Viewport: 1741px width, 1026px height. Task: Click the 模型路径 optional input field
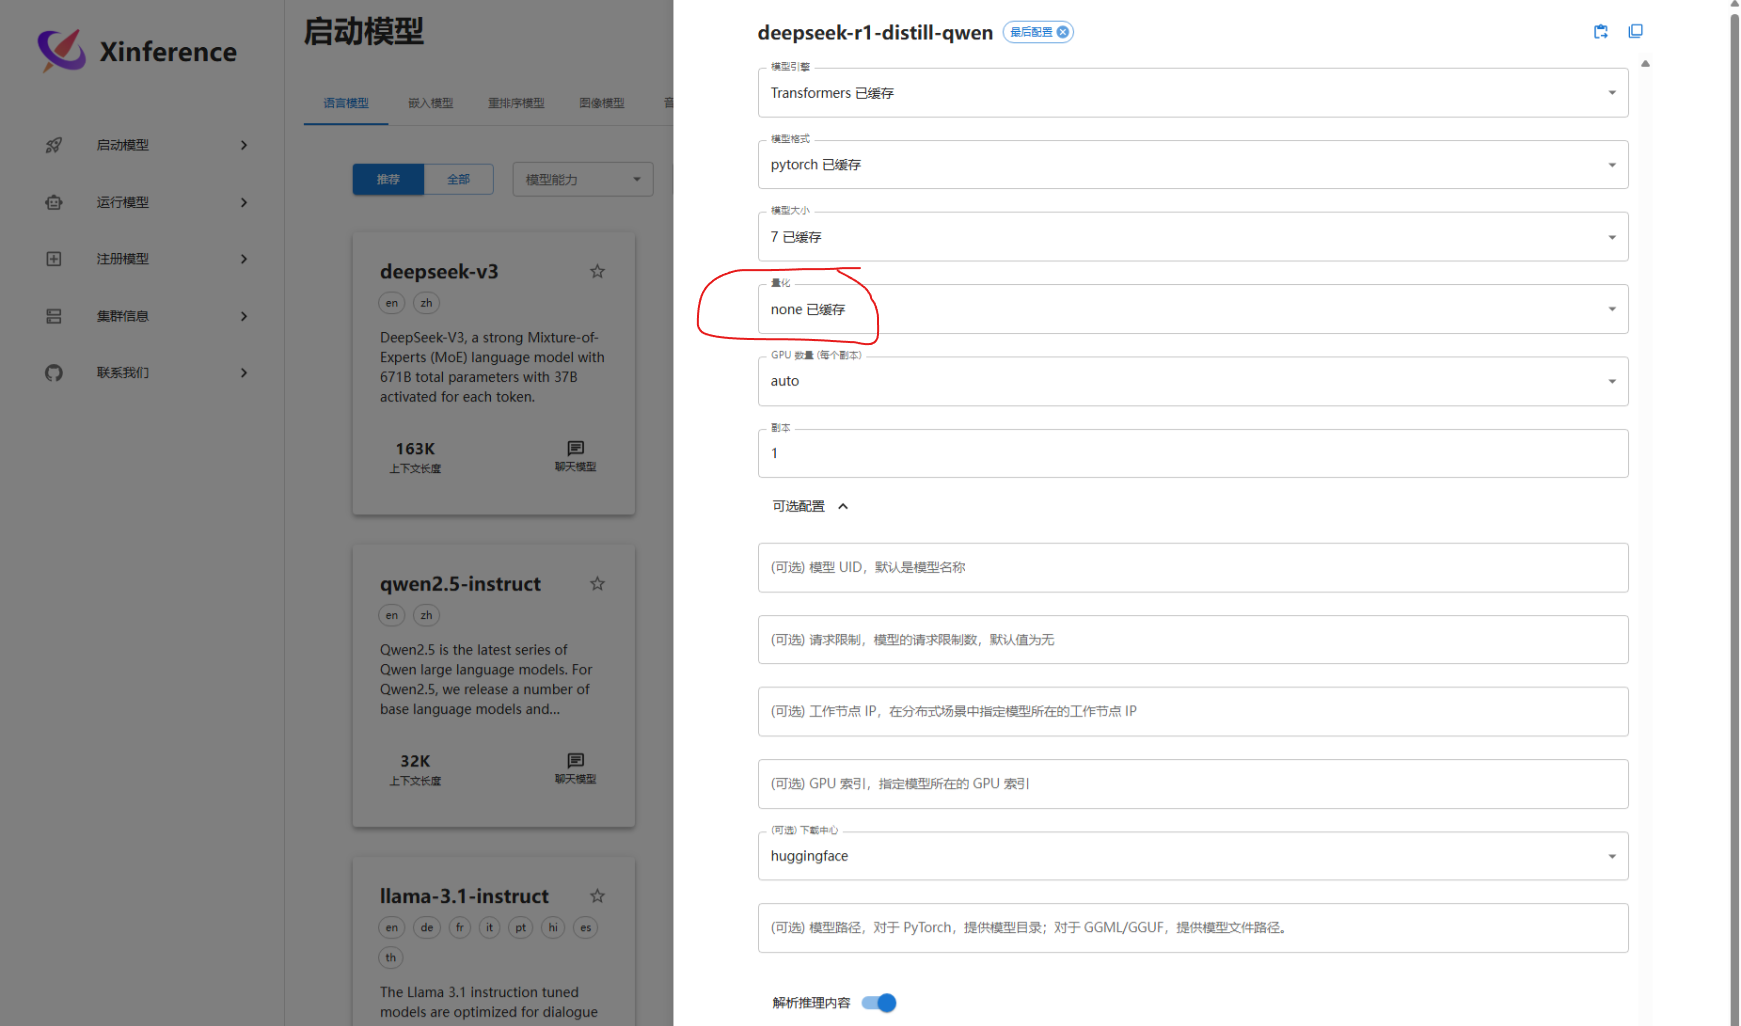(1193, 928)
